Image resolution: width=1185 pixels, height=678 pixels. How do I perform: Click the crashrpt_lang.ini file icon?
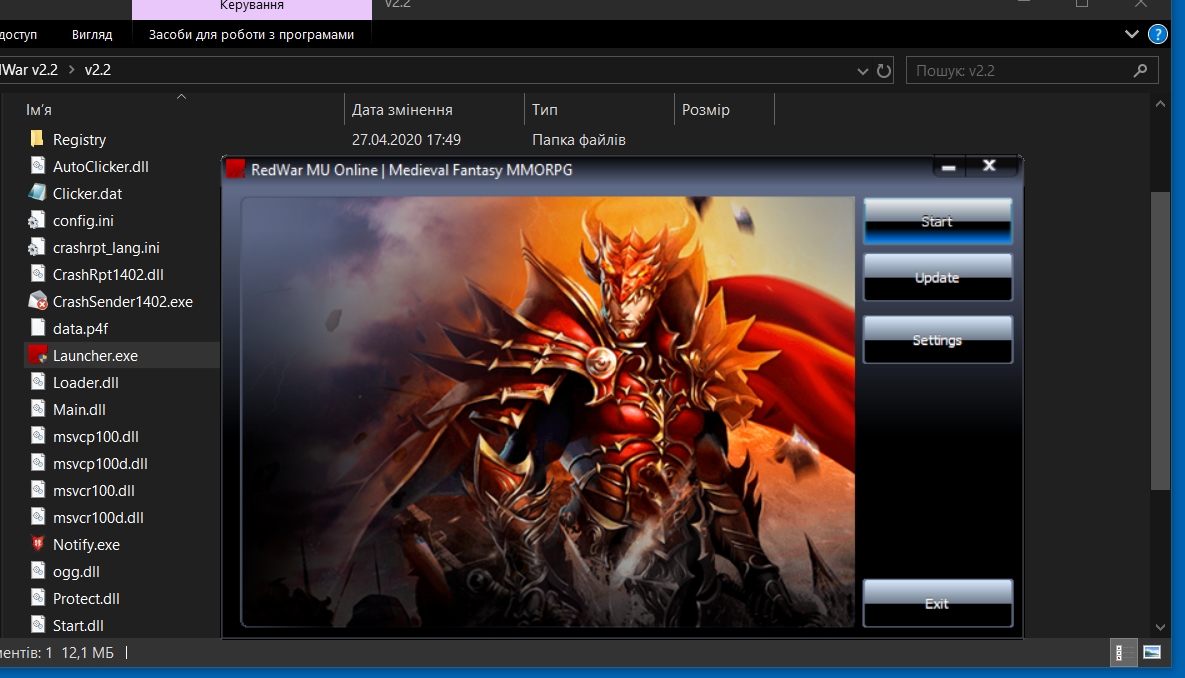click(x=36, y=247)
